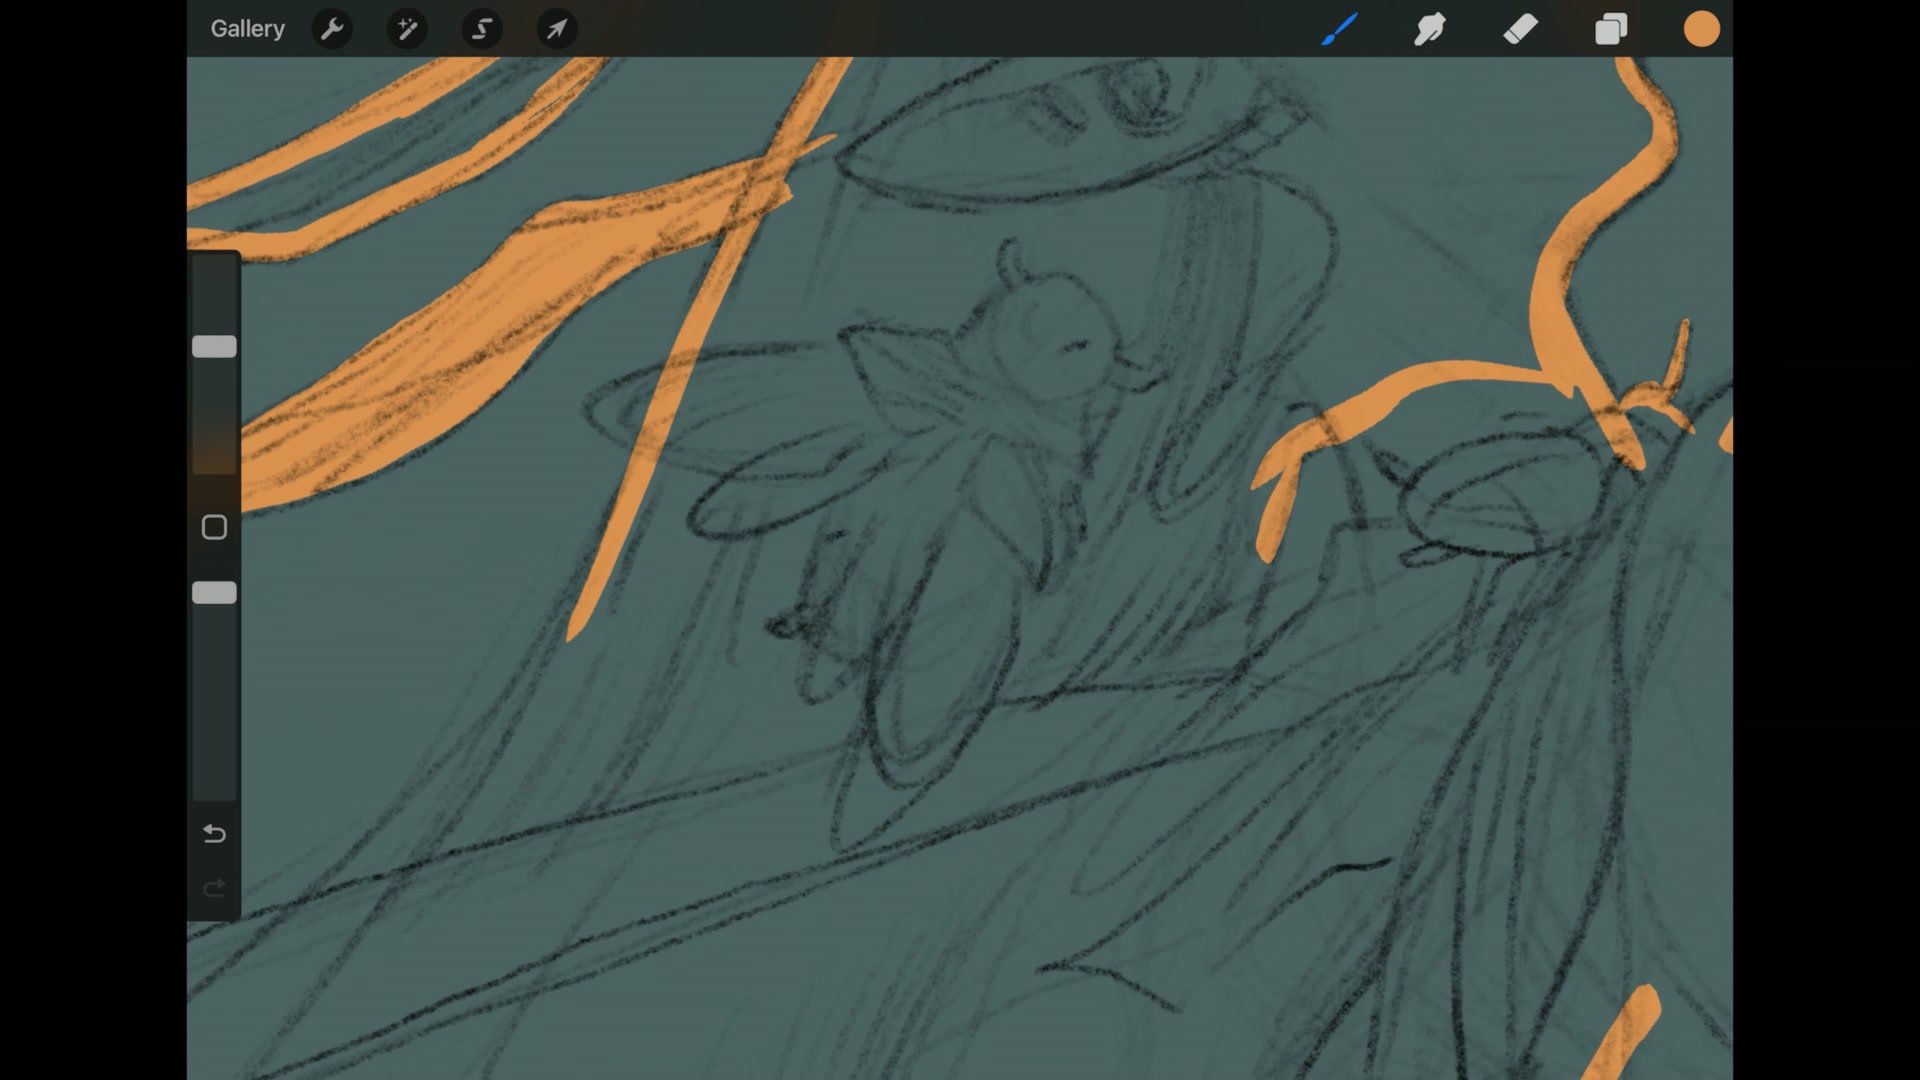Image resolution: width=1920 pixels, height=1080 pixels.
Task: Return to the Gallery
Action: coord(247,29)
